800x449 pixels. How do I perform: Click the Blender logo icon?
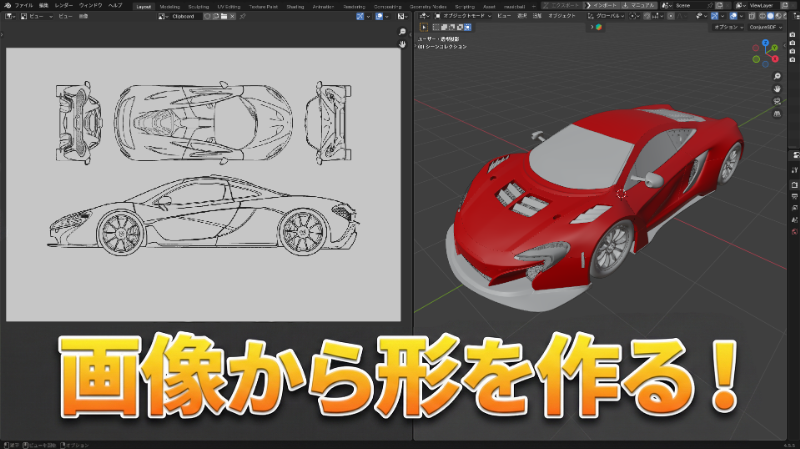(7, 5)
